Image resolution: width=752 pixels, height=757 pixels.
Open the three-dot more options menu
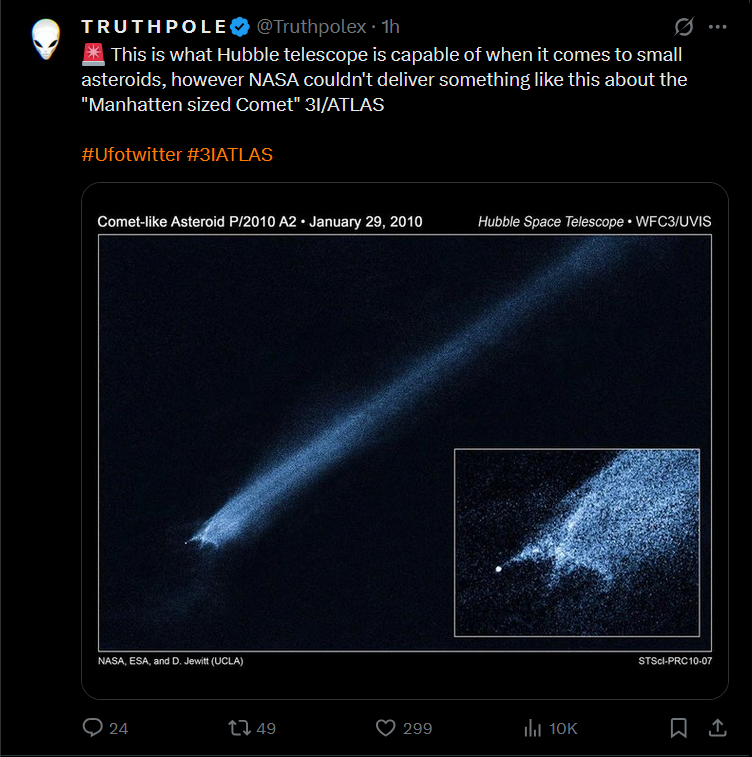click(717, 27)
